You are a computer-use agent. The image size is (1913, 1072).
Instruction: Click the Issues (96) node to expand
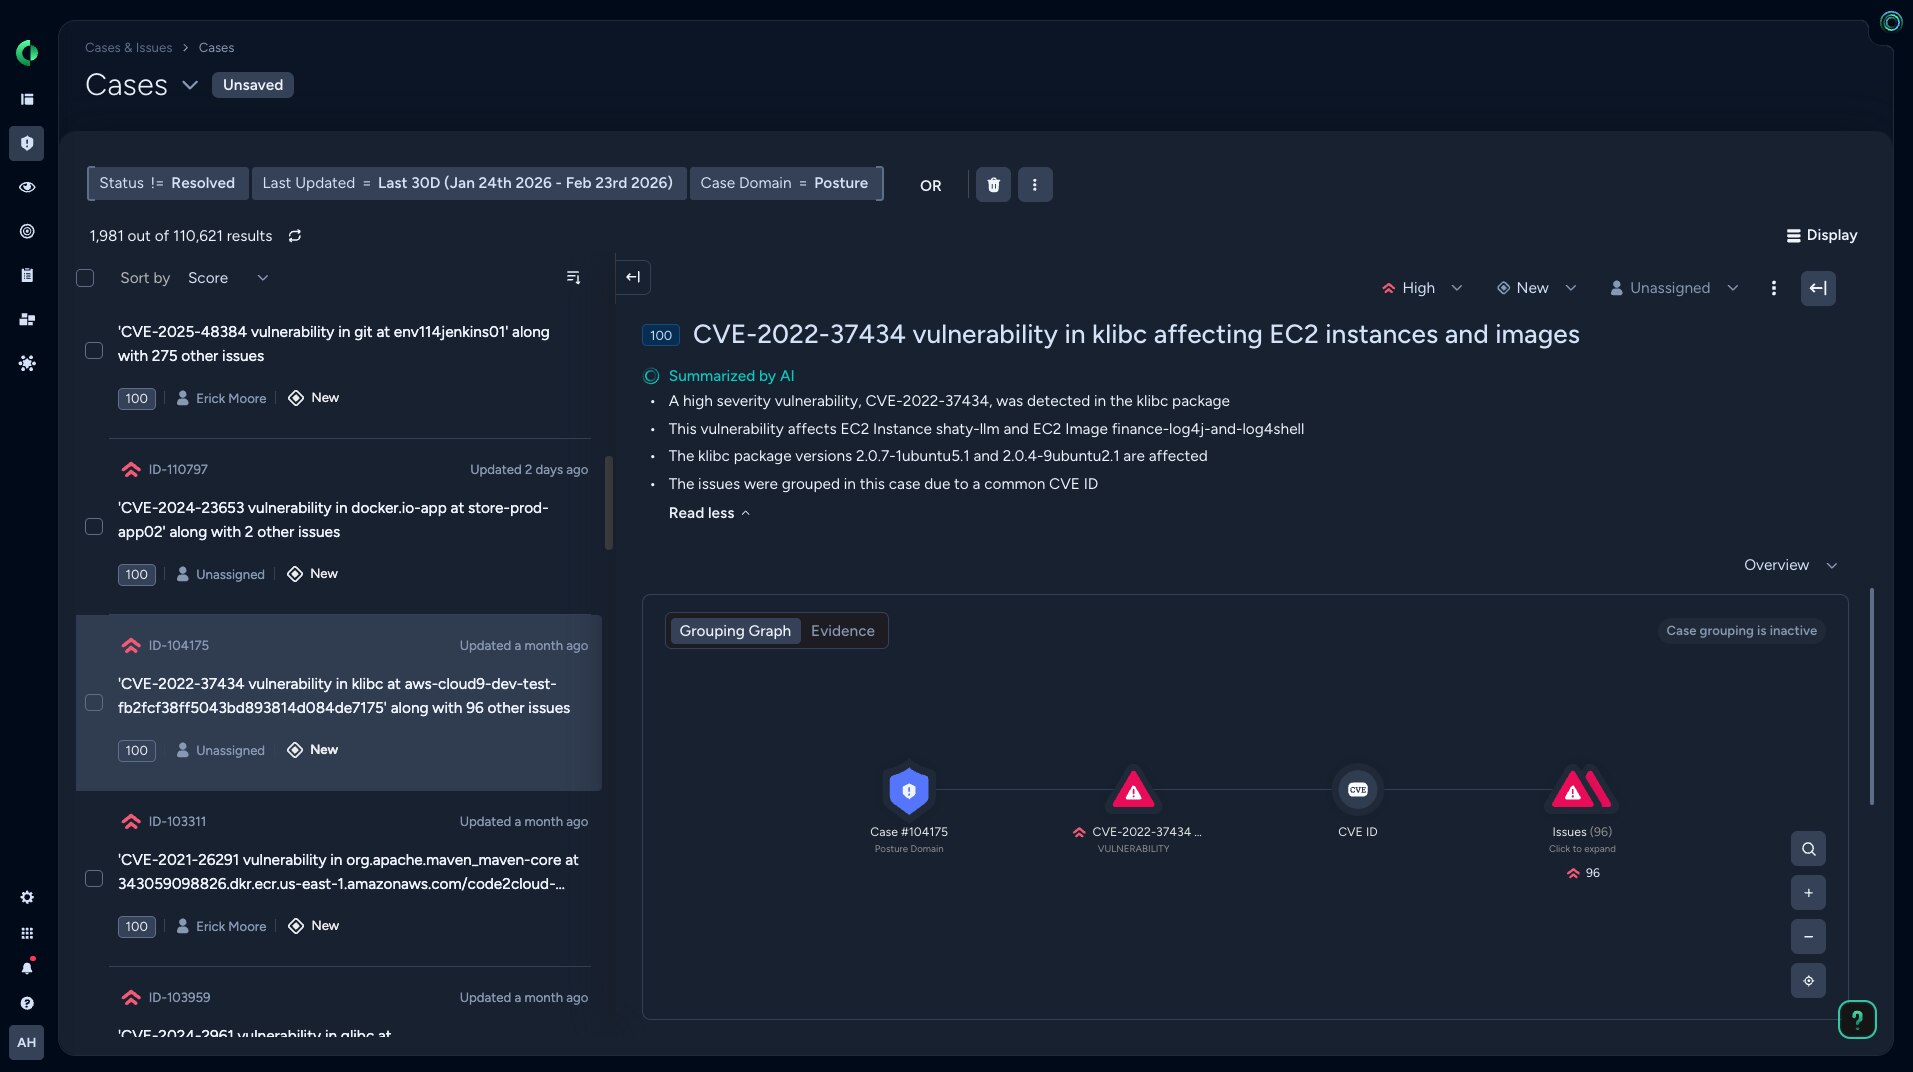coord(1581,791)
